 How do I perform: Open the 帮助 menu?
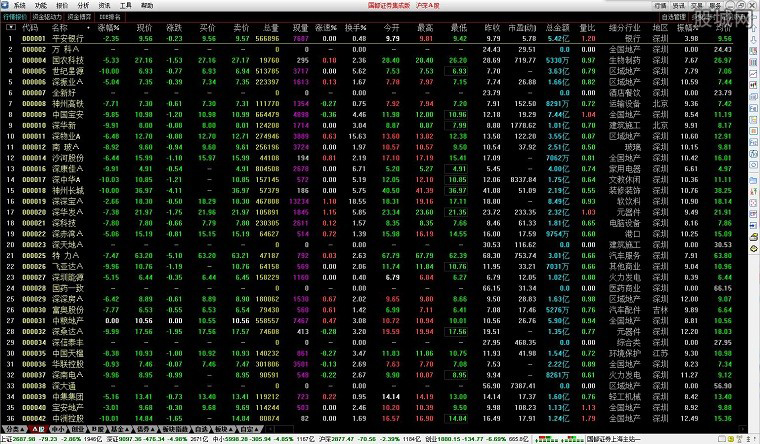click(x=146, y=5)
